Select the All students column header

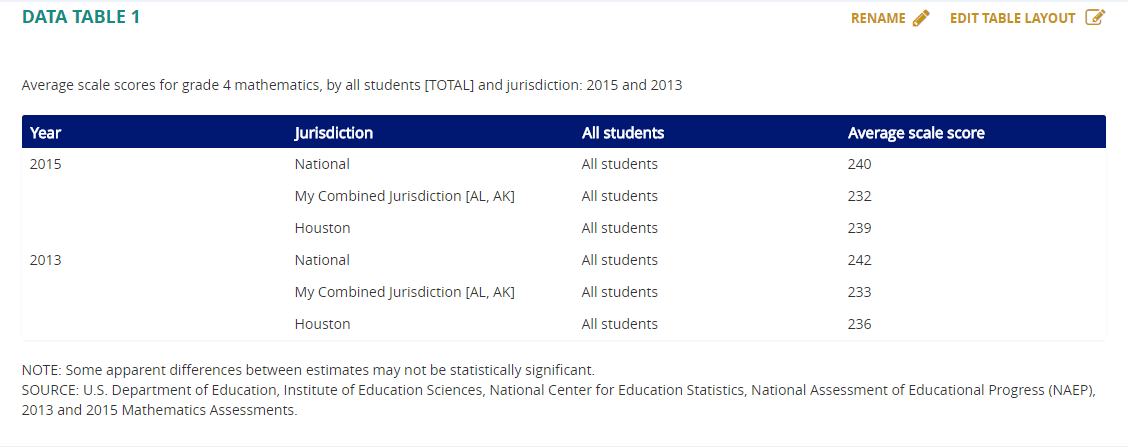point(623,133)
